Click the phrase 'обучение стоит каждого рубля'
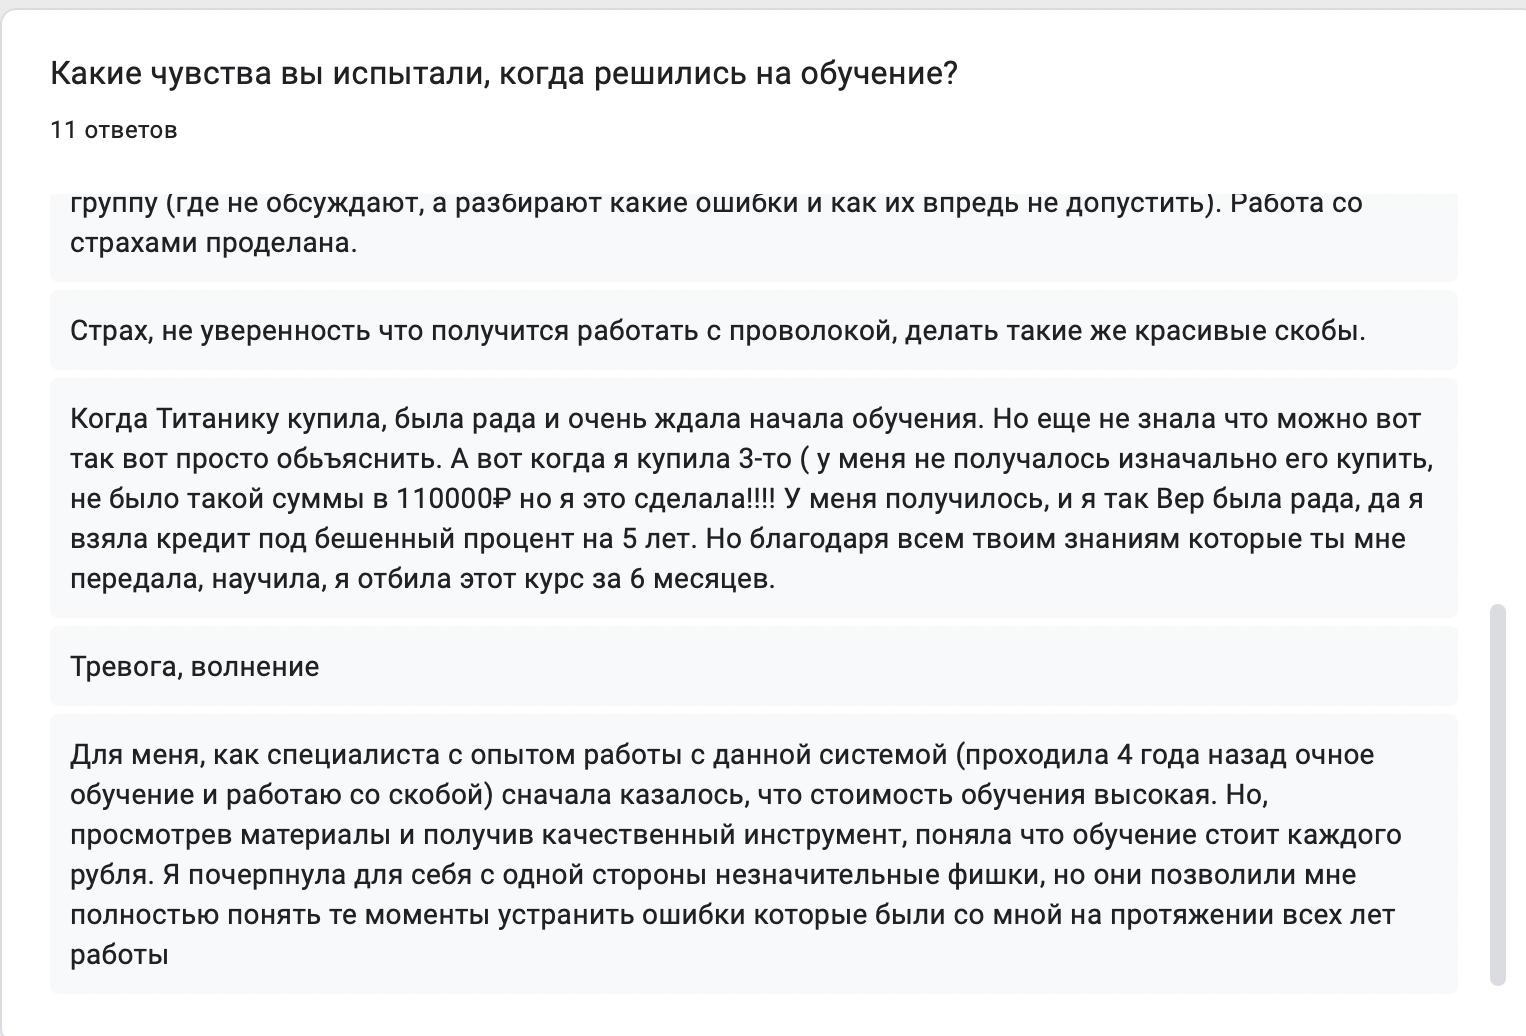 click(736, 855)
